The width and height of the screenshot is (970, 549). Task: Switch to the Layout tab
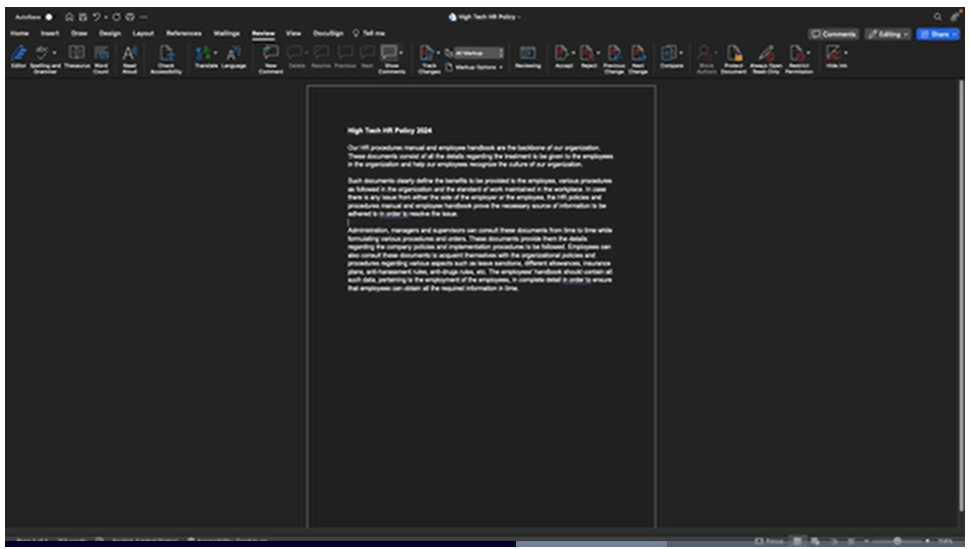click(x=143, y=33)
